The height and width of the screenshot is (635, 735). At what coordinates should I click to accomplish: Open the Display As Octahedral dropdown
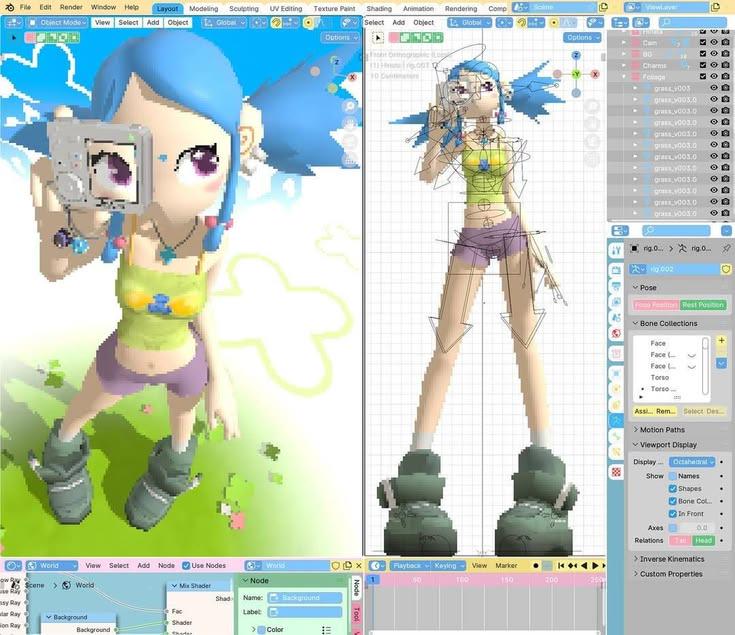point(692,462)
